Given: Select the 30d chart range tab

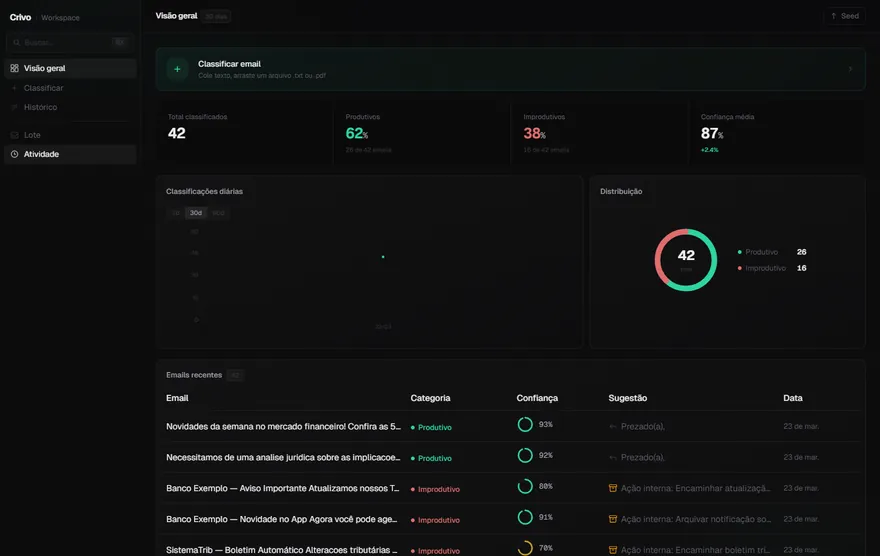Looking at the screenshot, I should 196,213.
